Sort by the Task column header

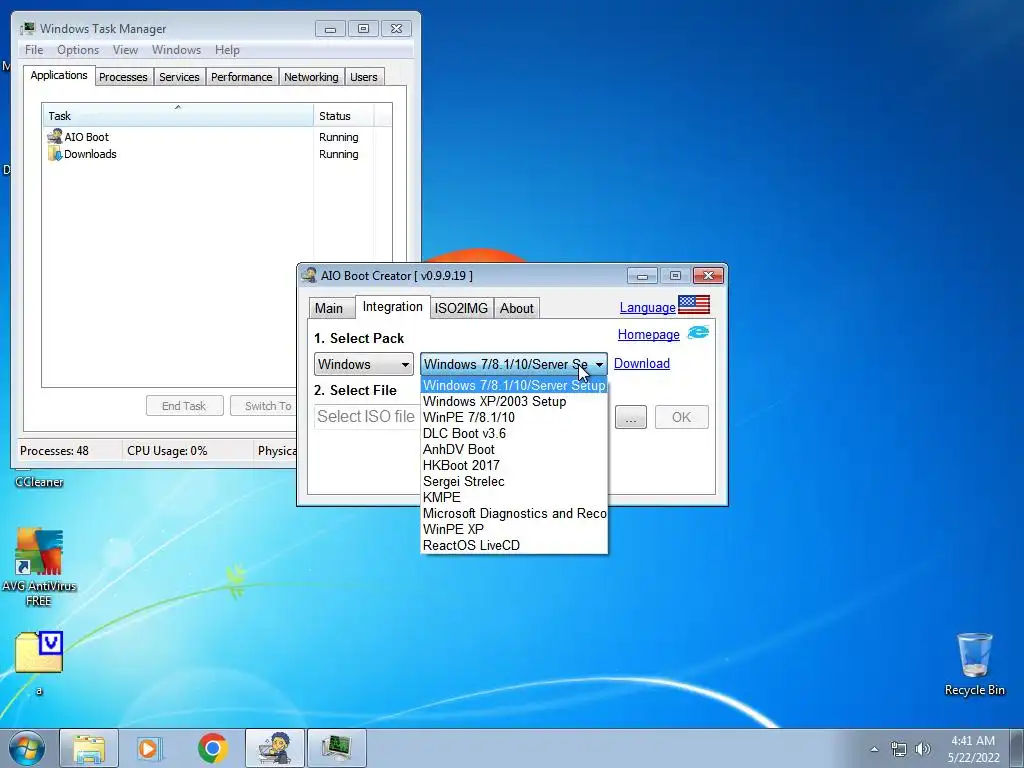178,116
